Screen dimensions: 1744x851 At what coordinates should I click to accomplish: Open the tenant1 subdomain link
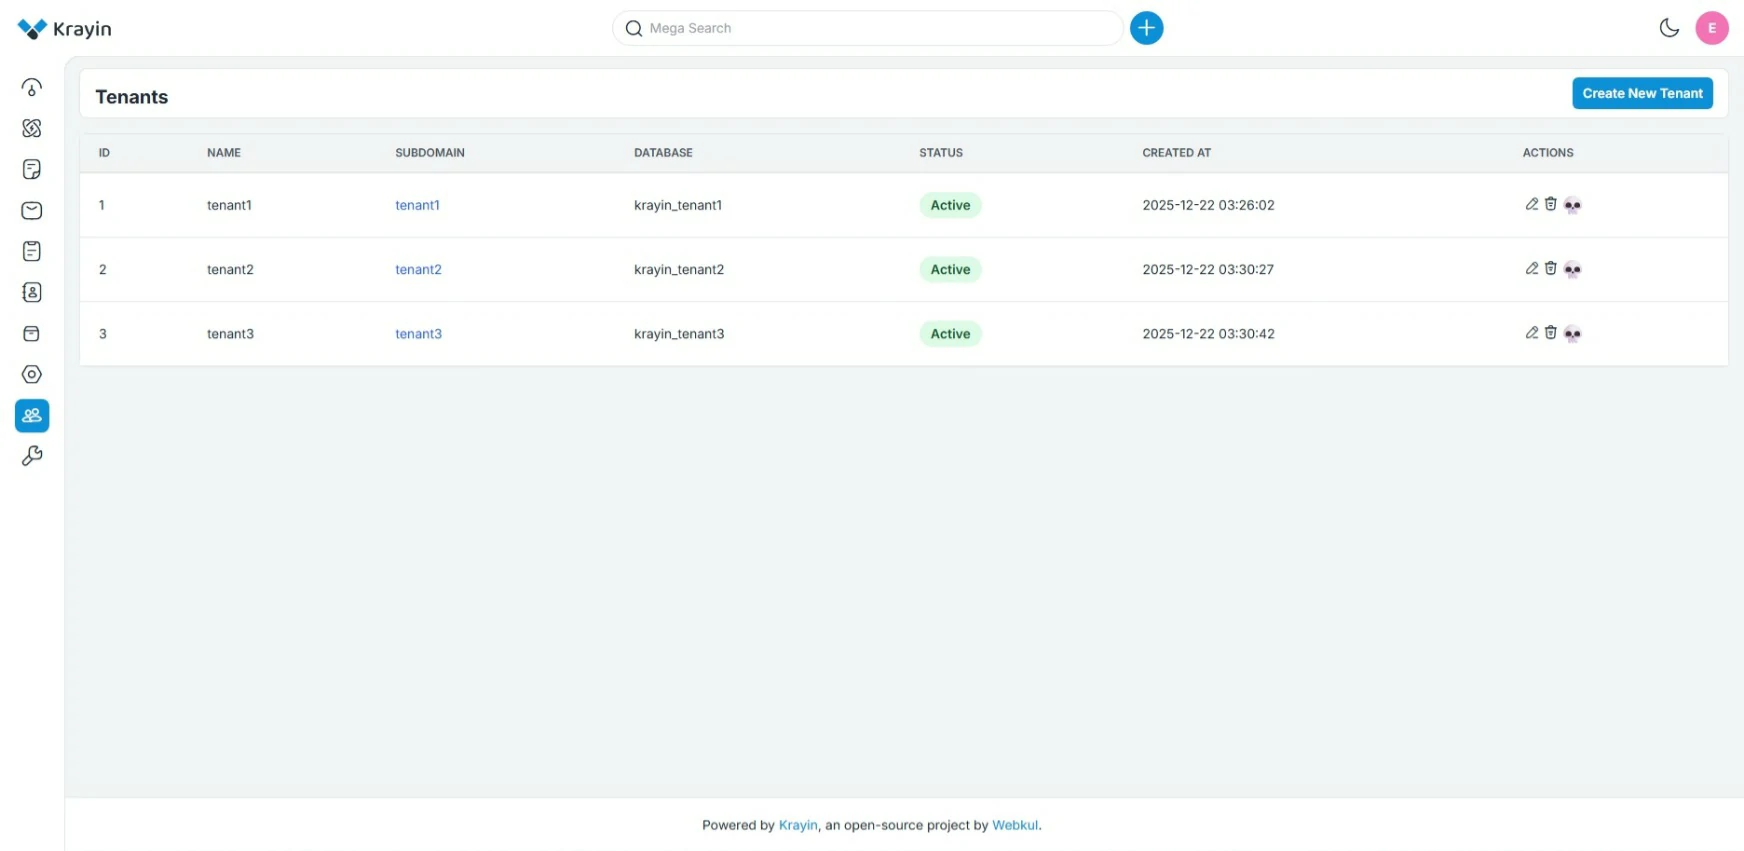(x=417, y=205)
